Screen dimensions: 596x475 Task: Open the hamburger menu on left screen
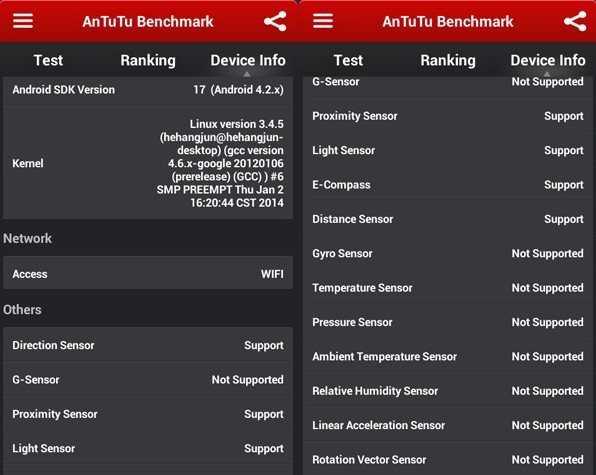tap(23, 21)
